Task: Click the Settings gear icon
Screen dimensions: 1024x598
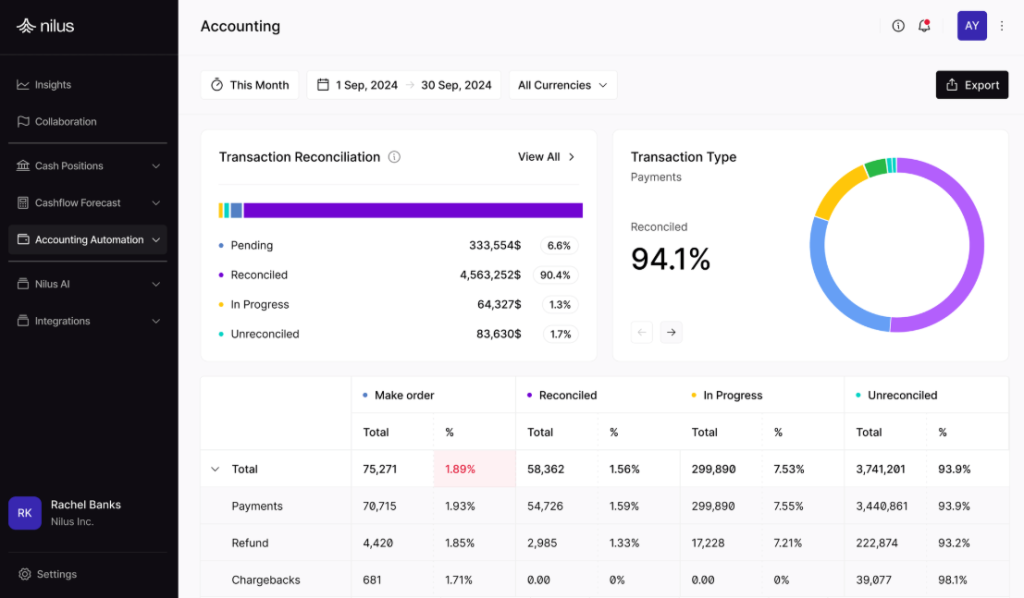Action: pos(24,574)
